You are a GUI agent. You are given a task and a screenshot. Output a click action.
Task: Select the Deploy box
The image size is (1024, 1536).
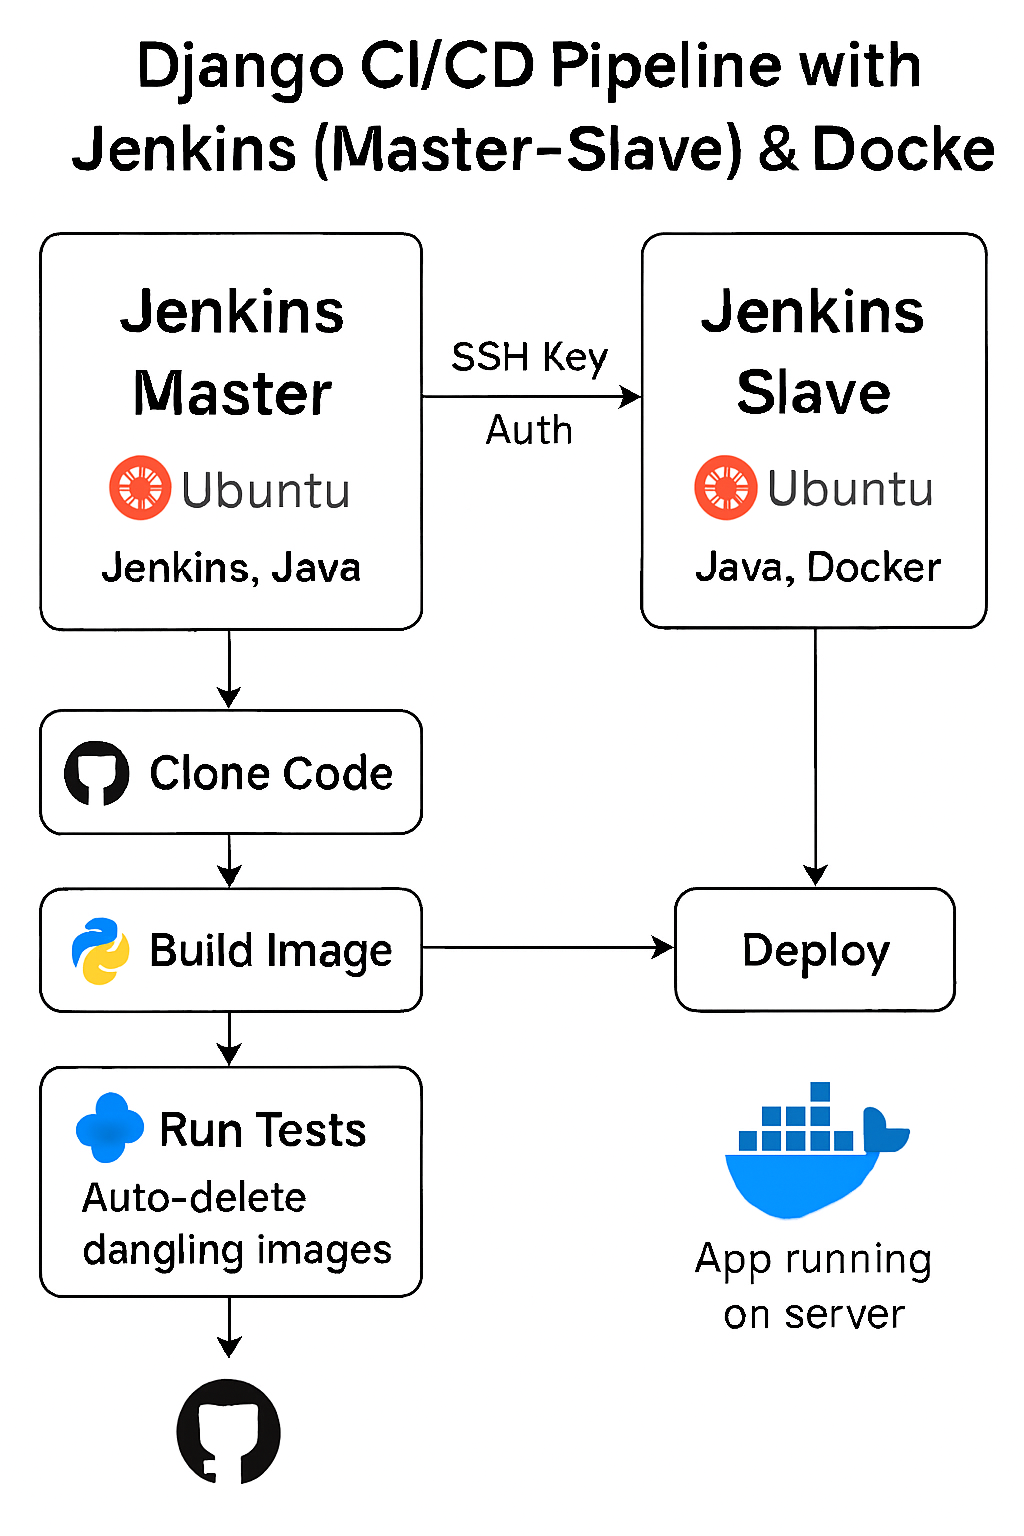(x=815, y=950)
